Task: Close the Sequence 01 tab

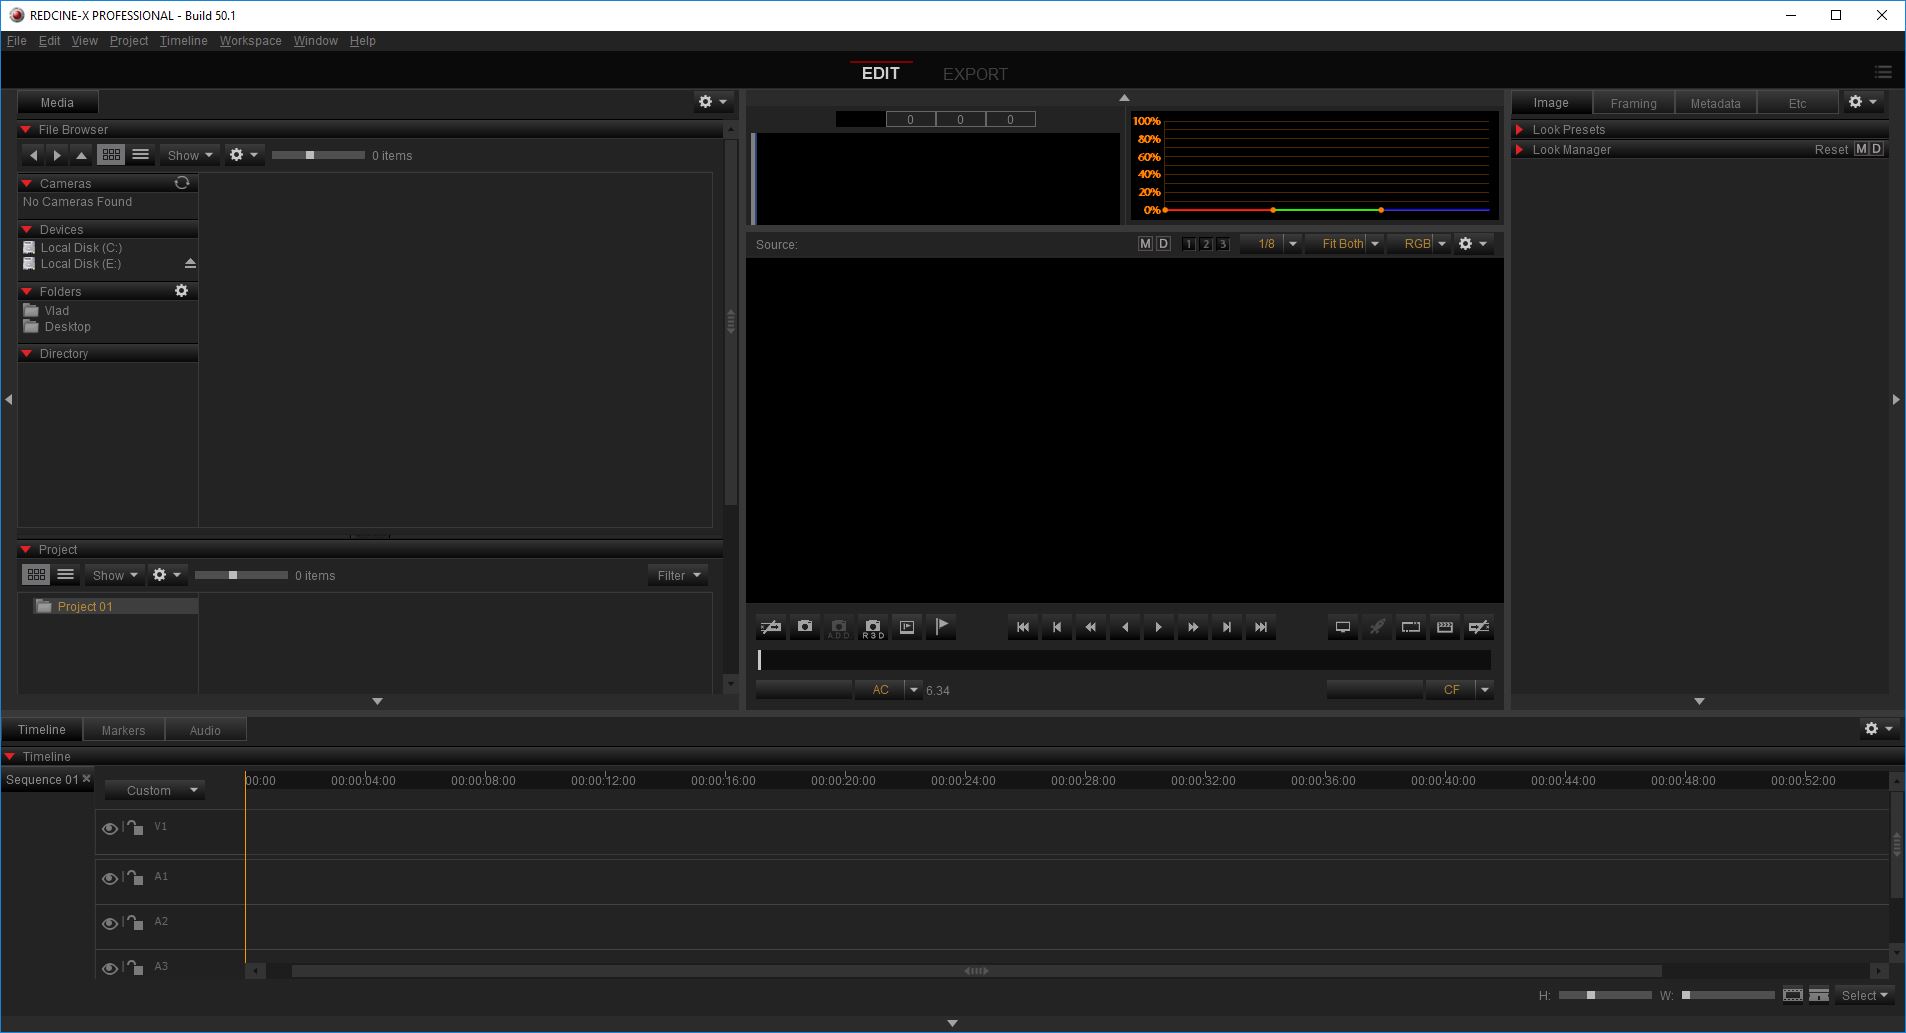Action: coord(86,779)
